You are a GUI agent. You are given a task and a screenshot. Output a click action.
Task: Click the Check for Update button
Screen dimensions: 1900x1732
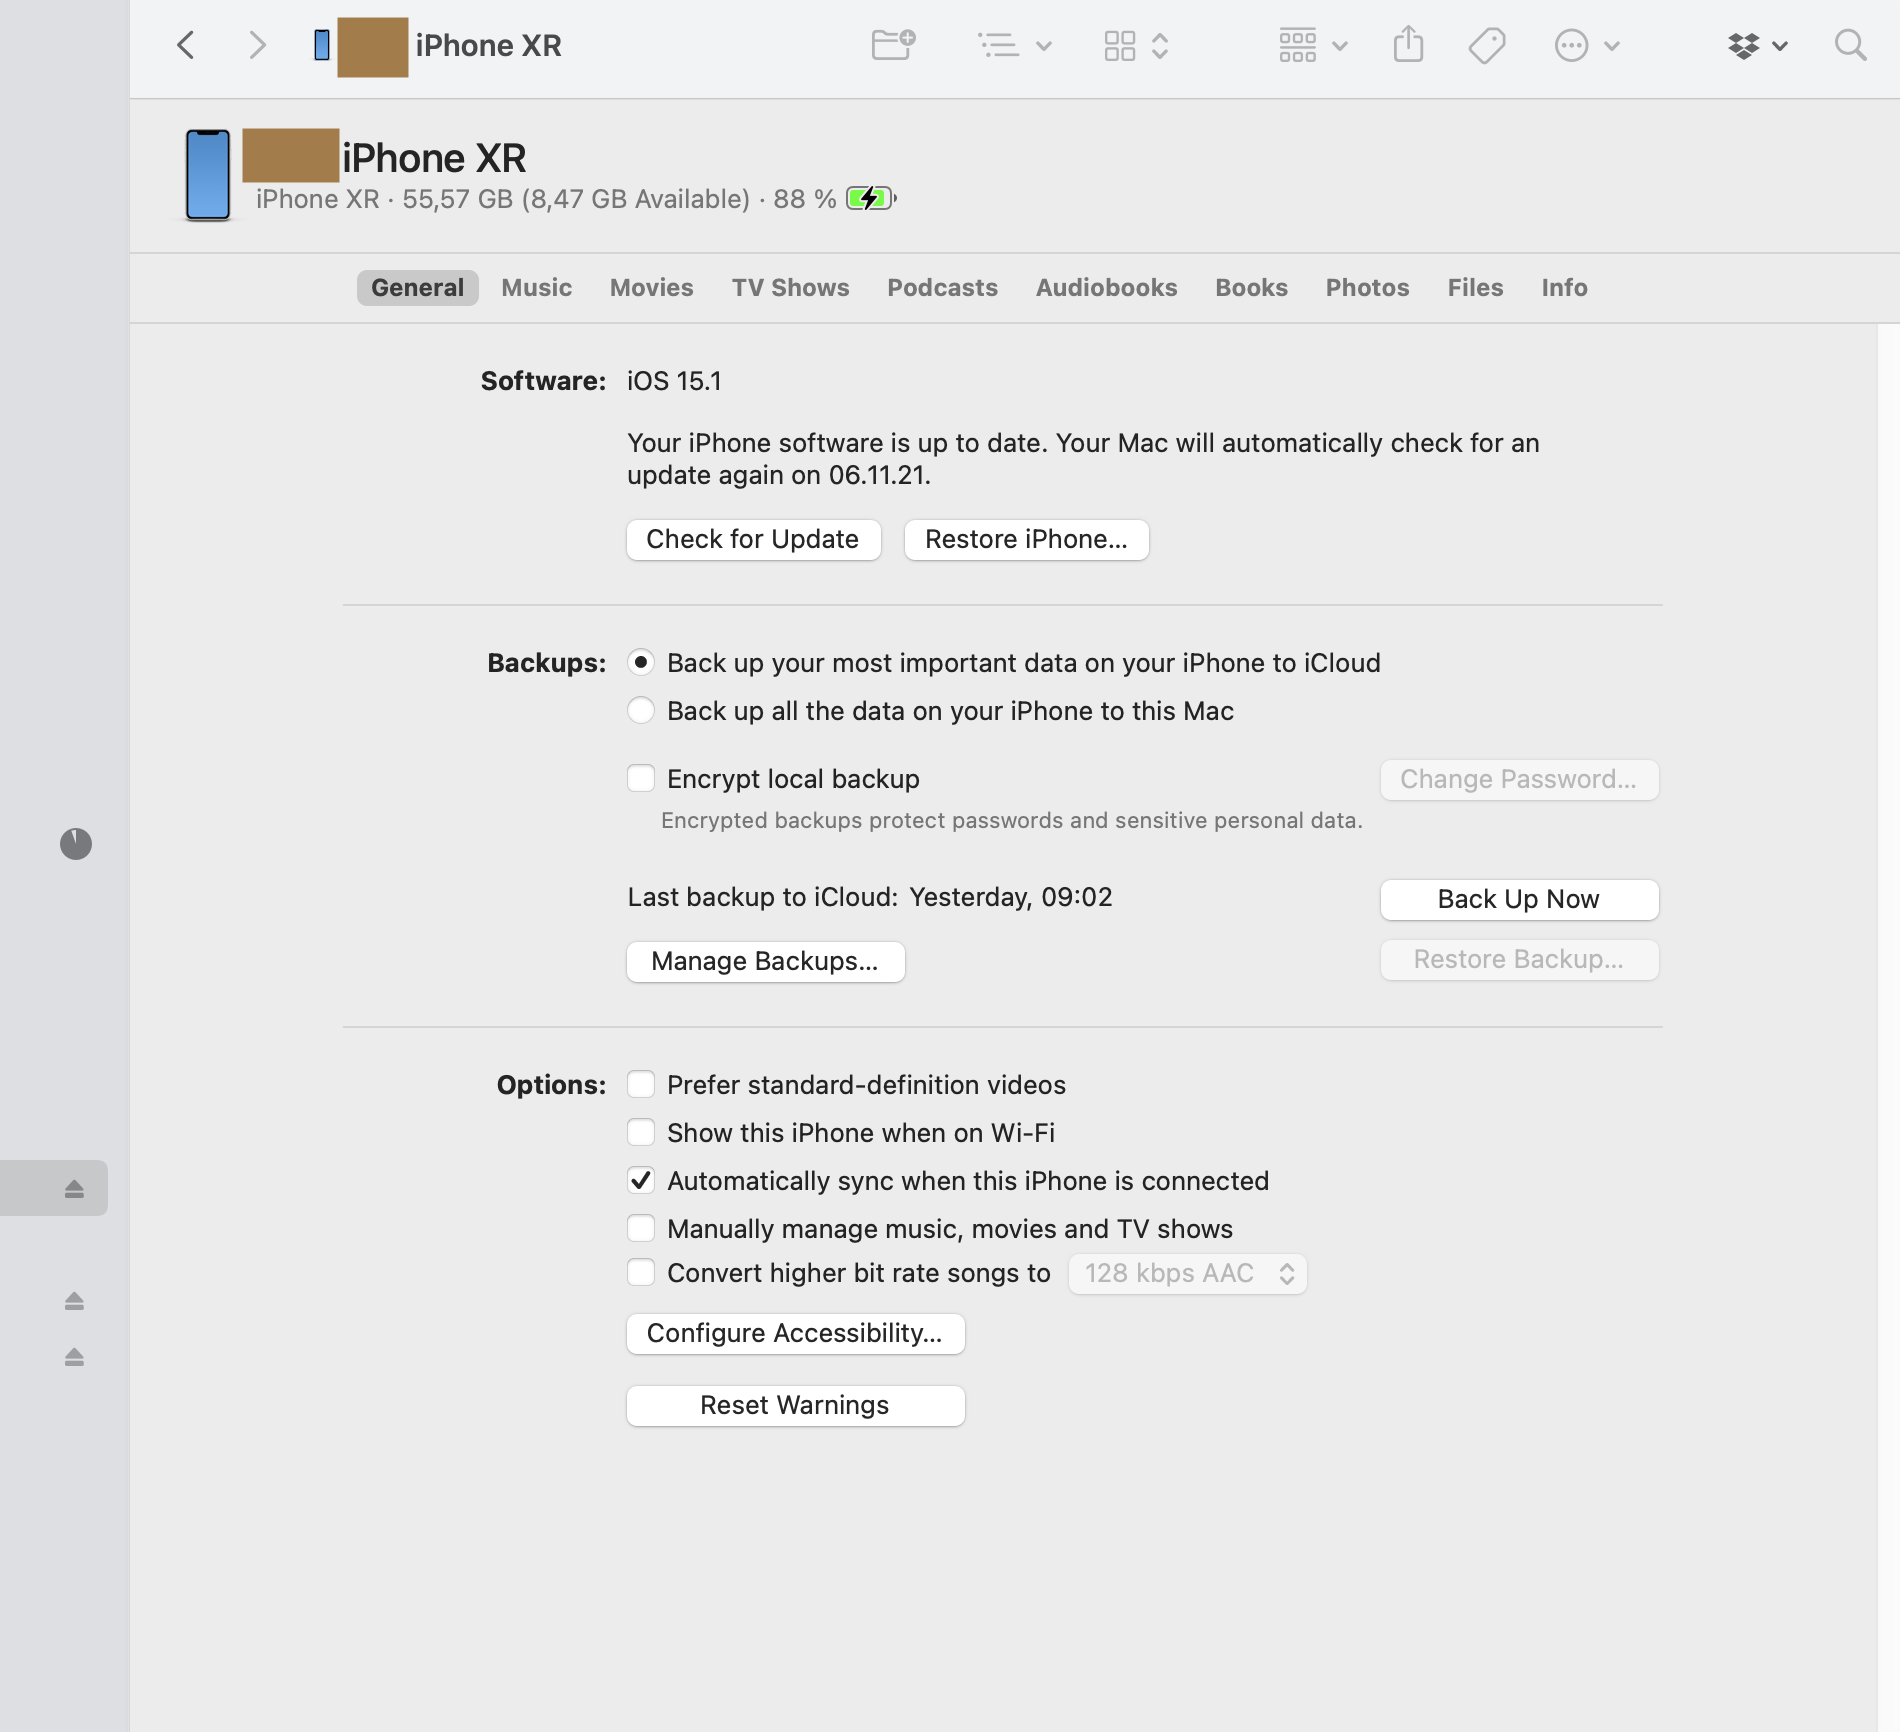pos(753,539)
